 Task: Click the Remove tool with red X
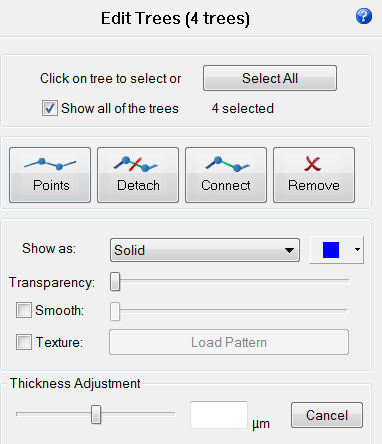coord(314,175)
